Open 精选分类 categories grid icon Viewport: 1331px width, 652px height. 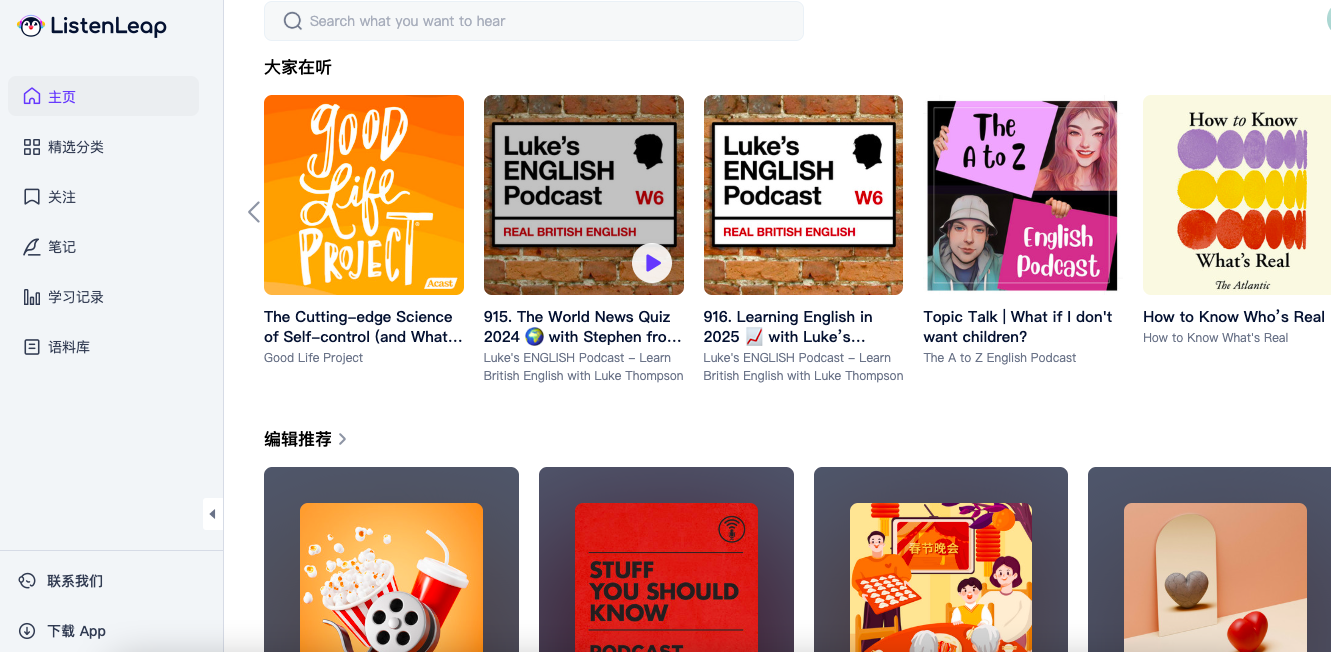tap(32, 147)
